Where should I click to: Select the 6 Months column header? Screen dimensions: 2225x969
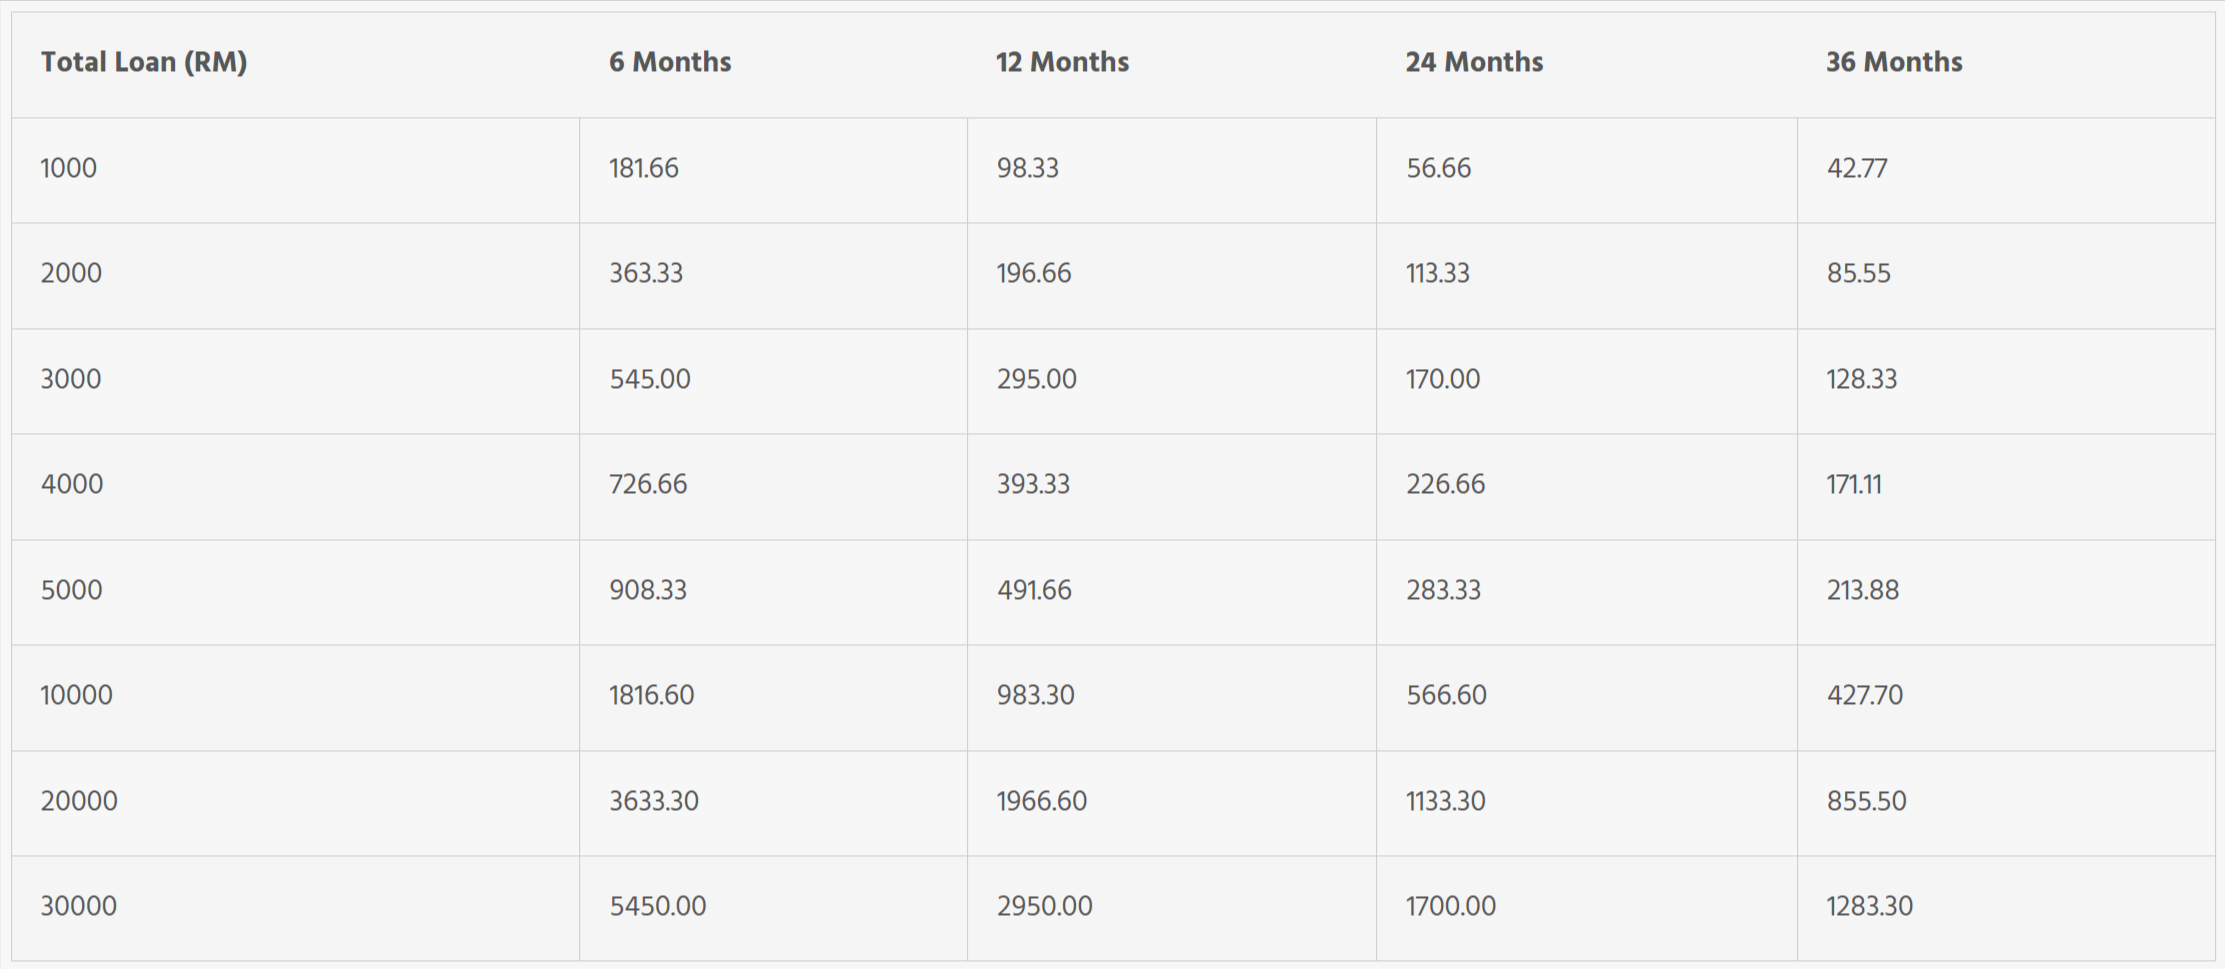click(670, 62)
